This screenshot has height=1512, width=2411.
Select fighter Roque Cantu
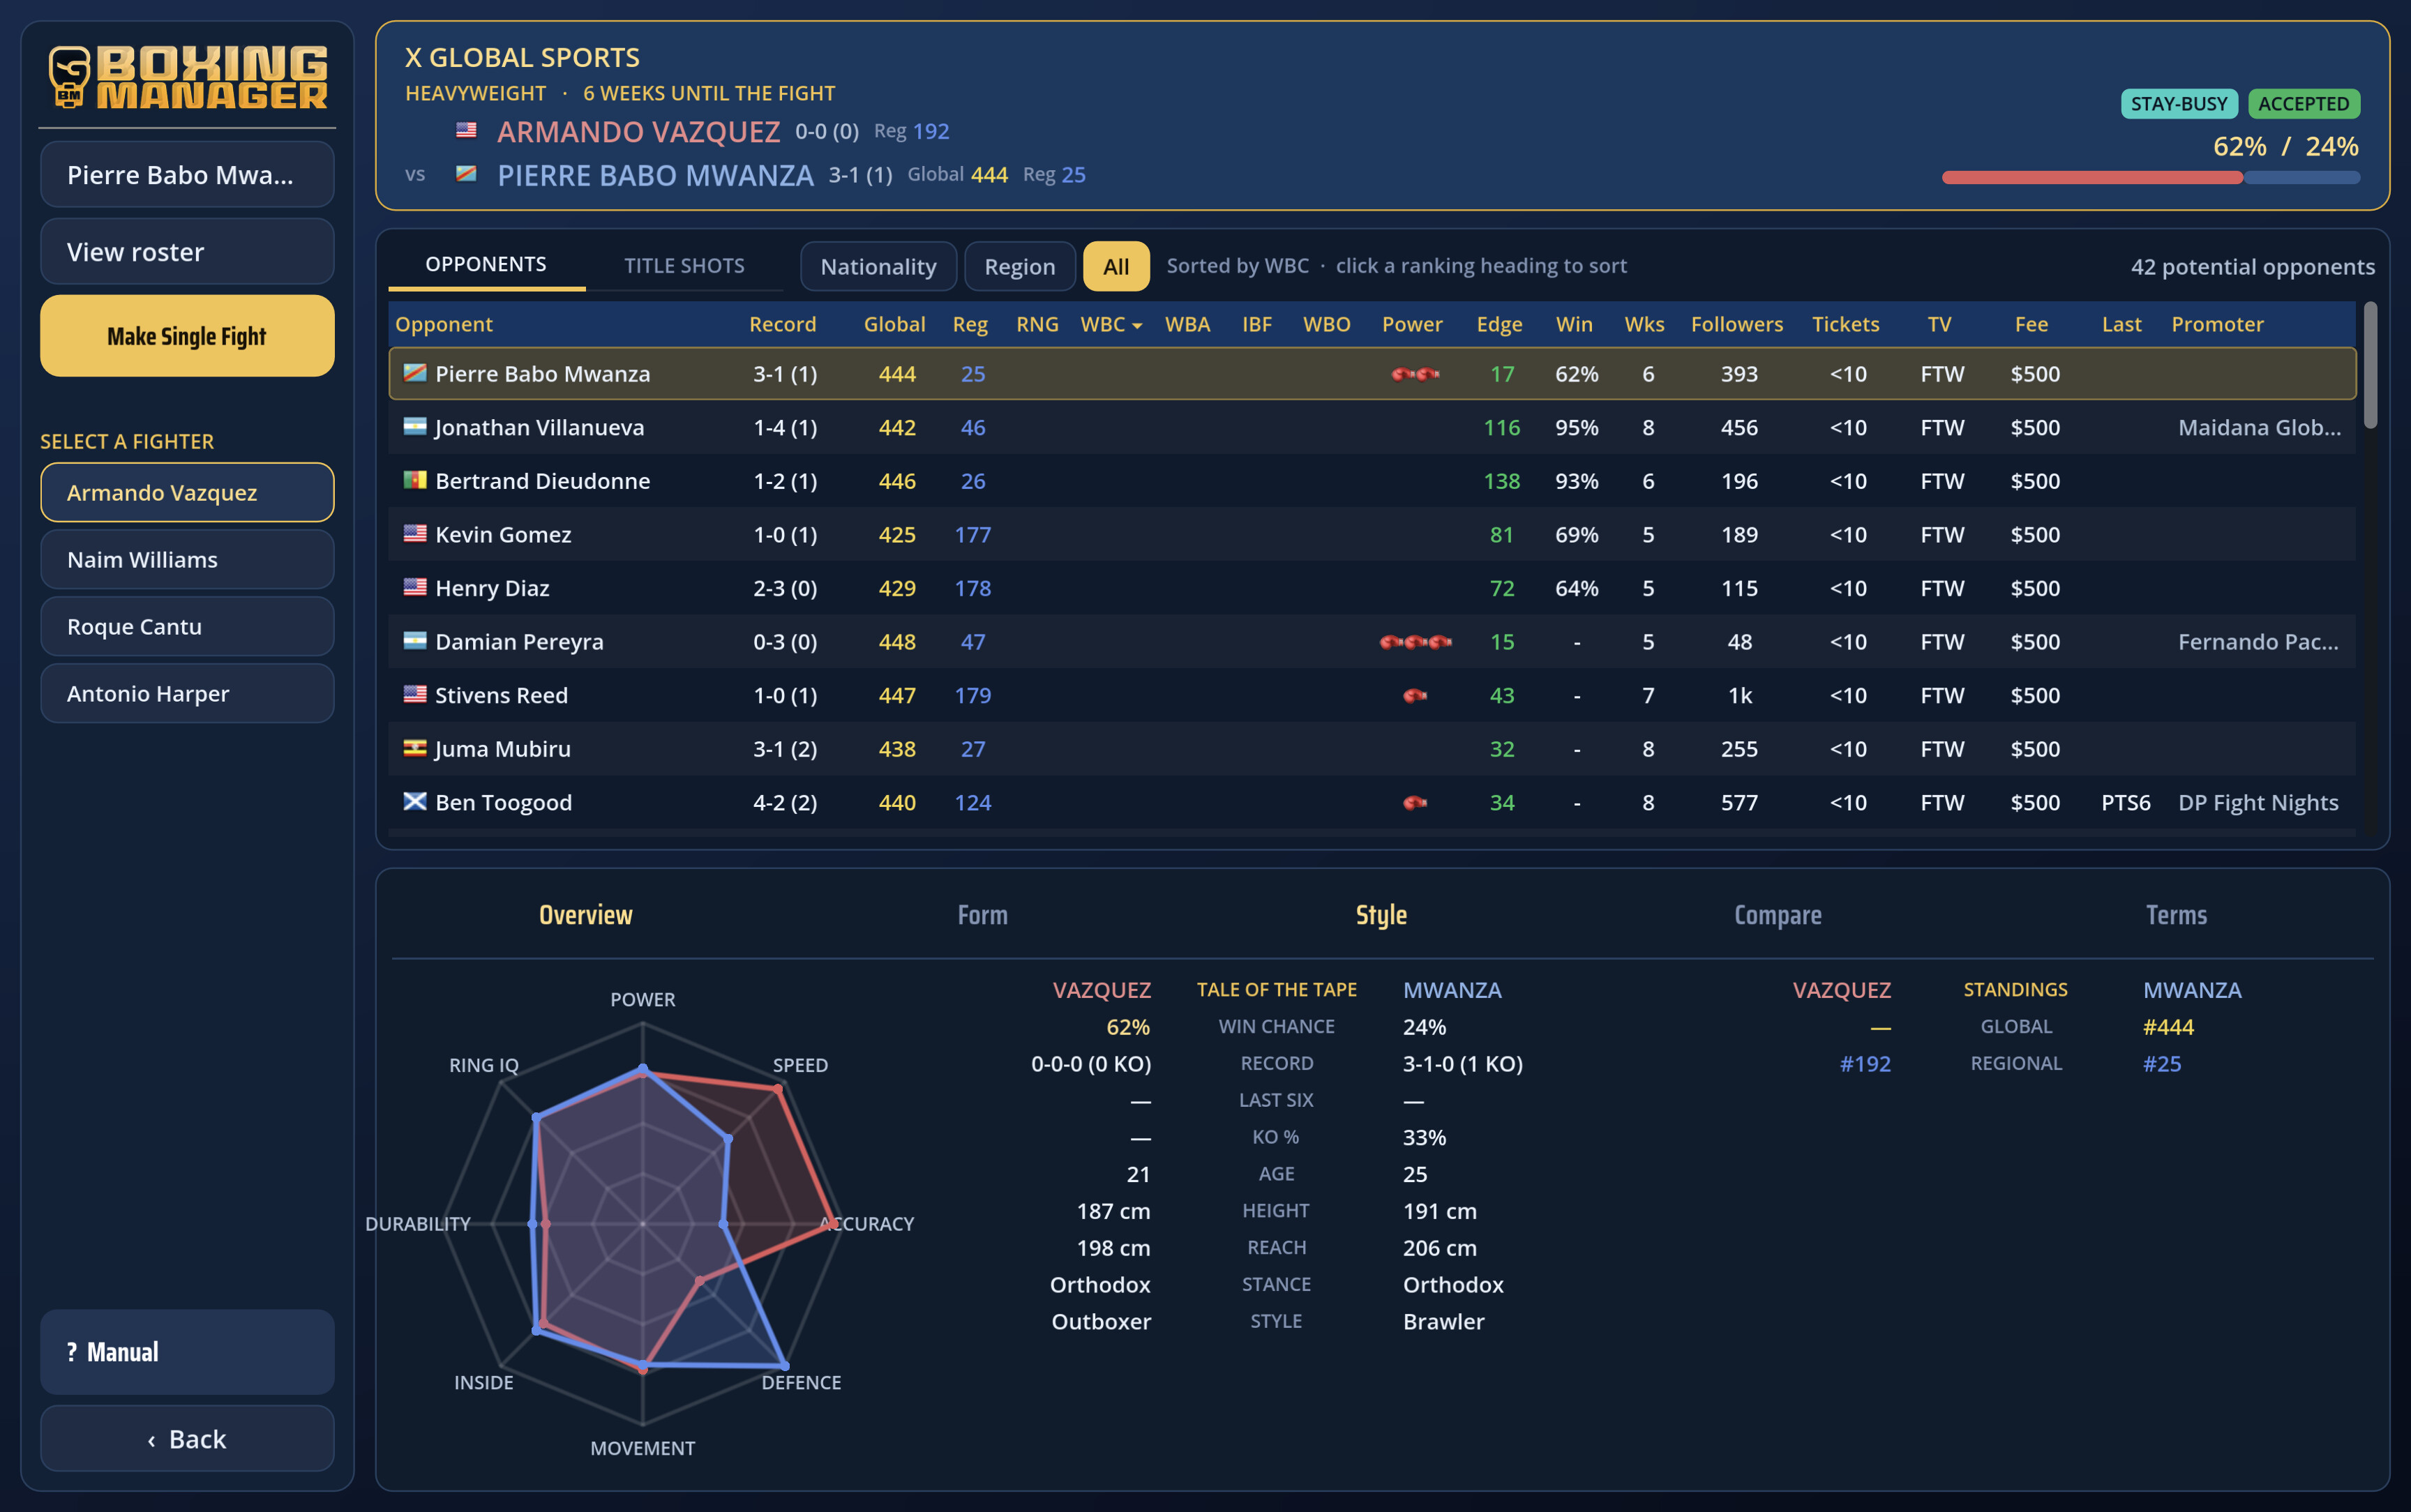tap(187, 626)
